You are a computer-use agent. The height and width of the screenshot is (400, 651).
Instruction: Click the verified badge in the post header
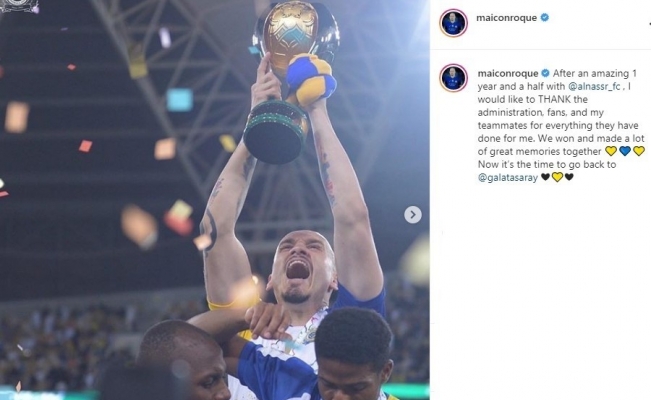tap(545, 17)
